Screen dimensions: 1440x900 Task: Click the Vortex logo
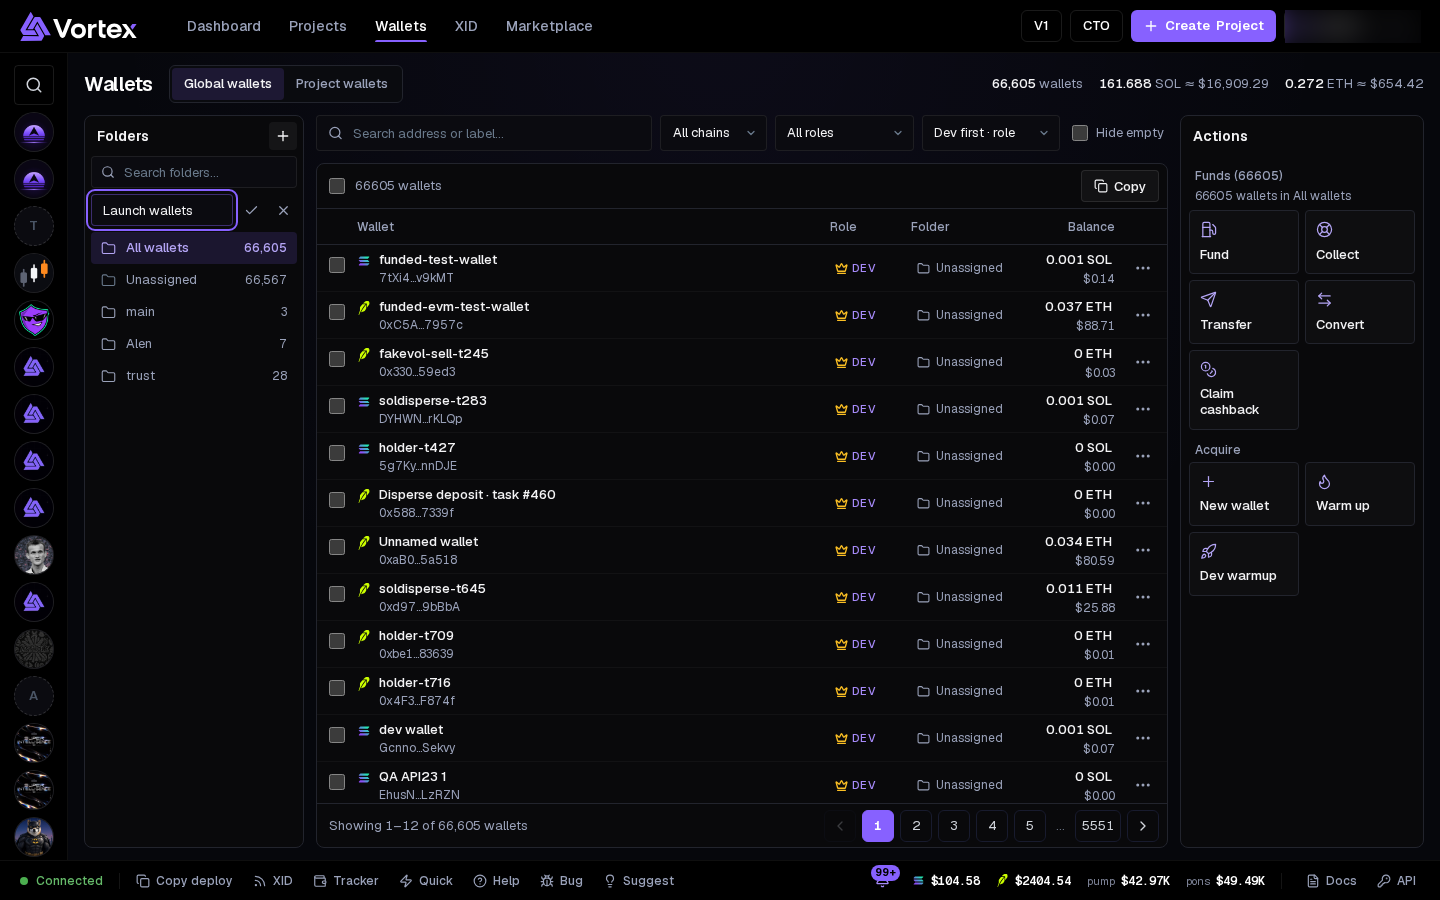click(x=78, y=27)
